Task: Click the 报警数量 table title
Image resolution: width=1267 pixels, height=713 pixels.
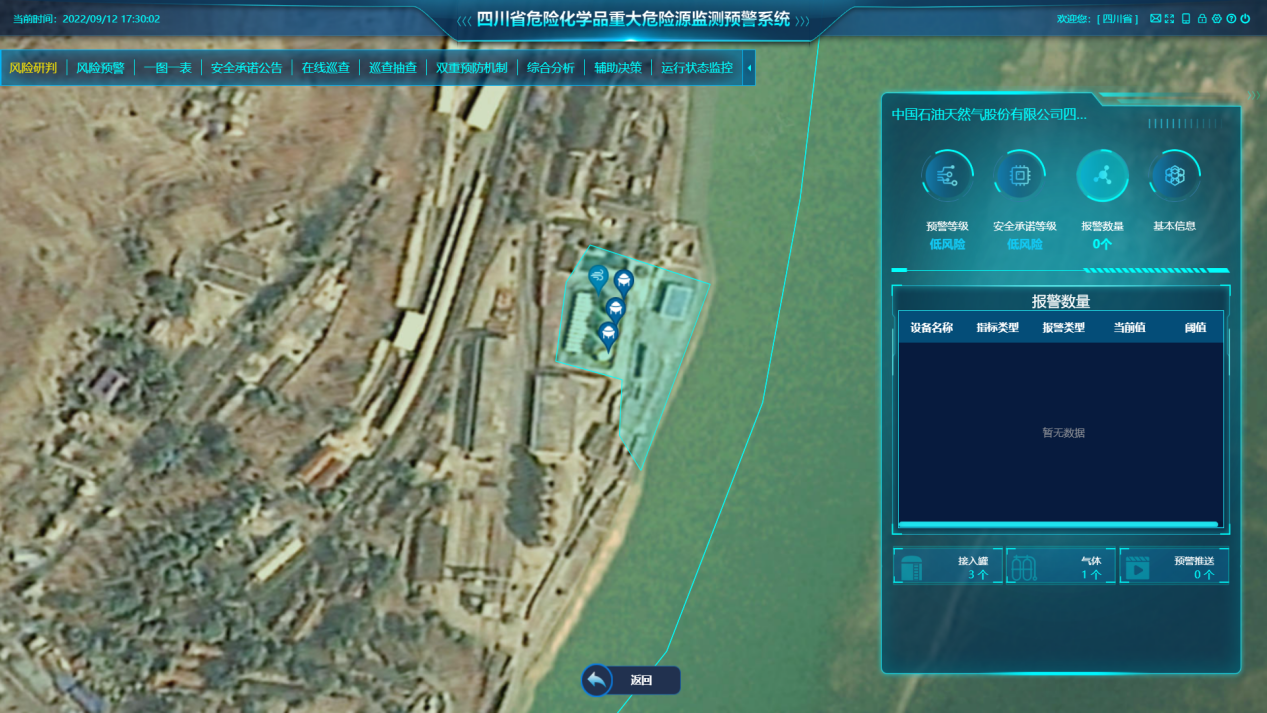Action: click(1061, 301)
